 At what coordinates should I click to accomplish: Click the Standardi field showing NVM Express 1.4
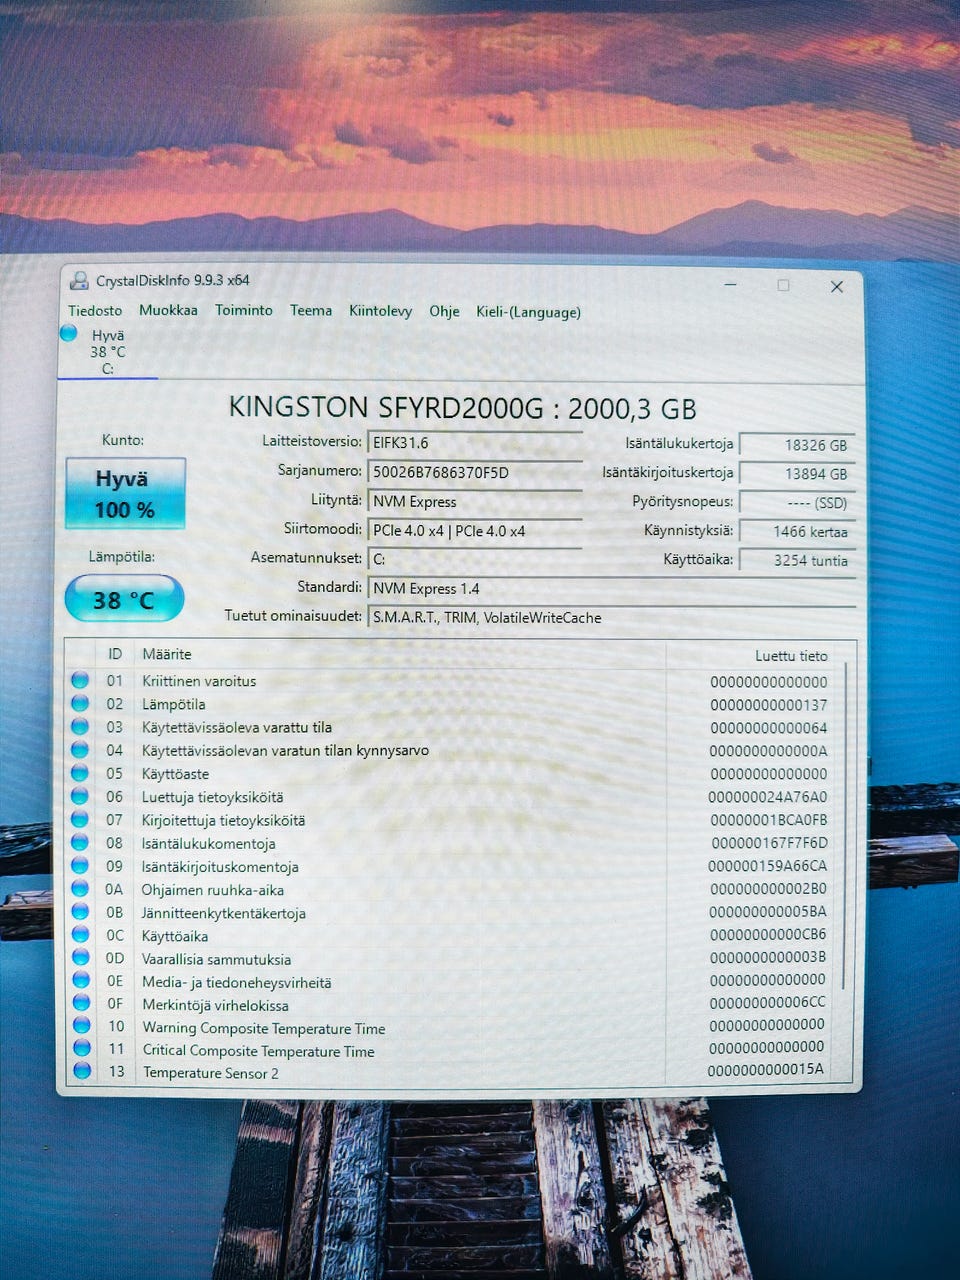pos(612,589)
